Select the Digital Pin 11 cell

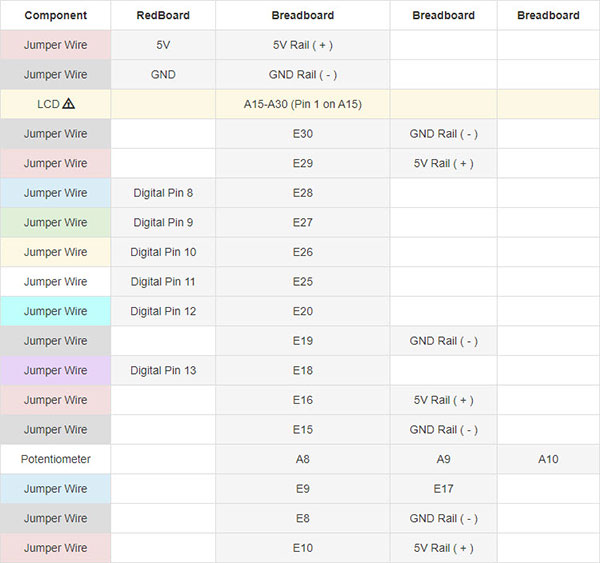point(163,282)
